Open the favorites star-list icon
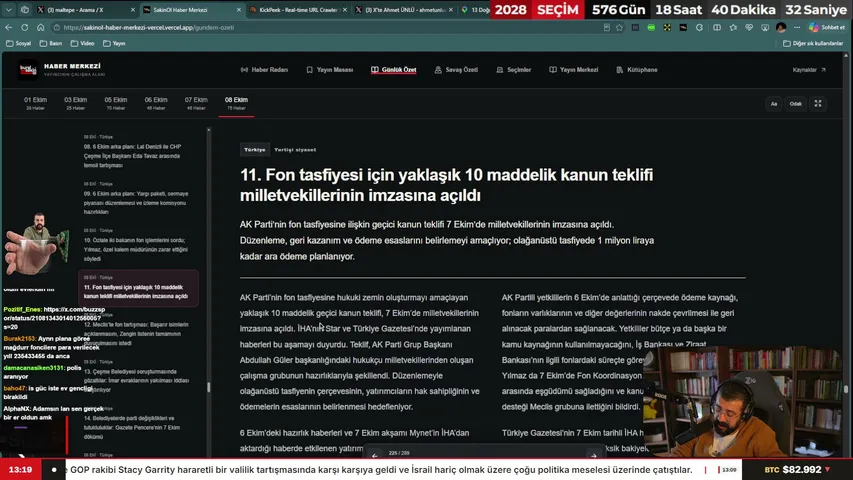Screen dimensions: 853x480 pyautogui.click(x=733, y=27)
